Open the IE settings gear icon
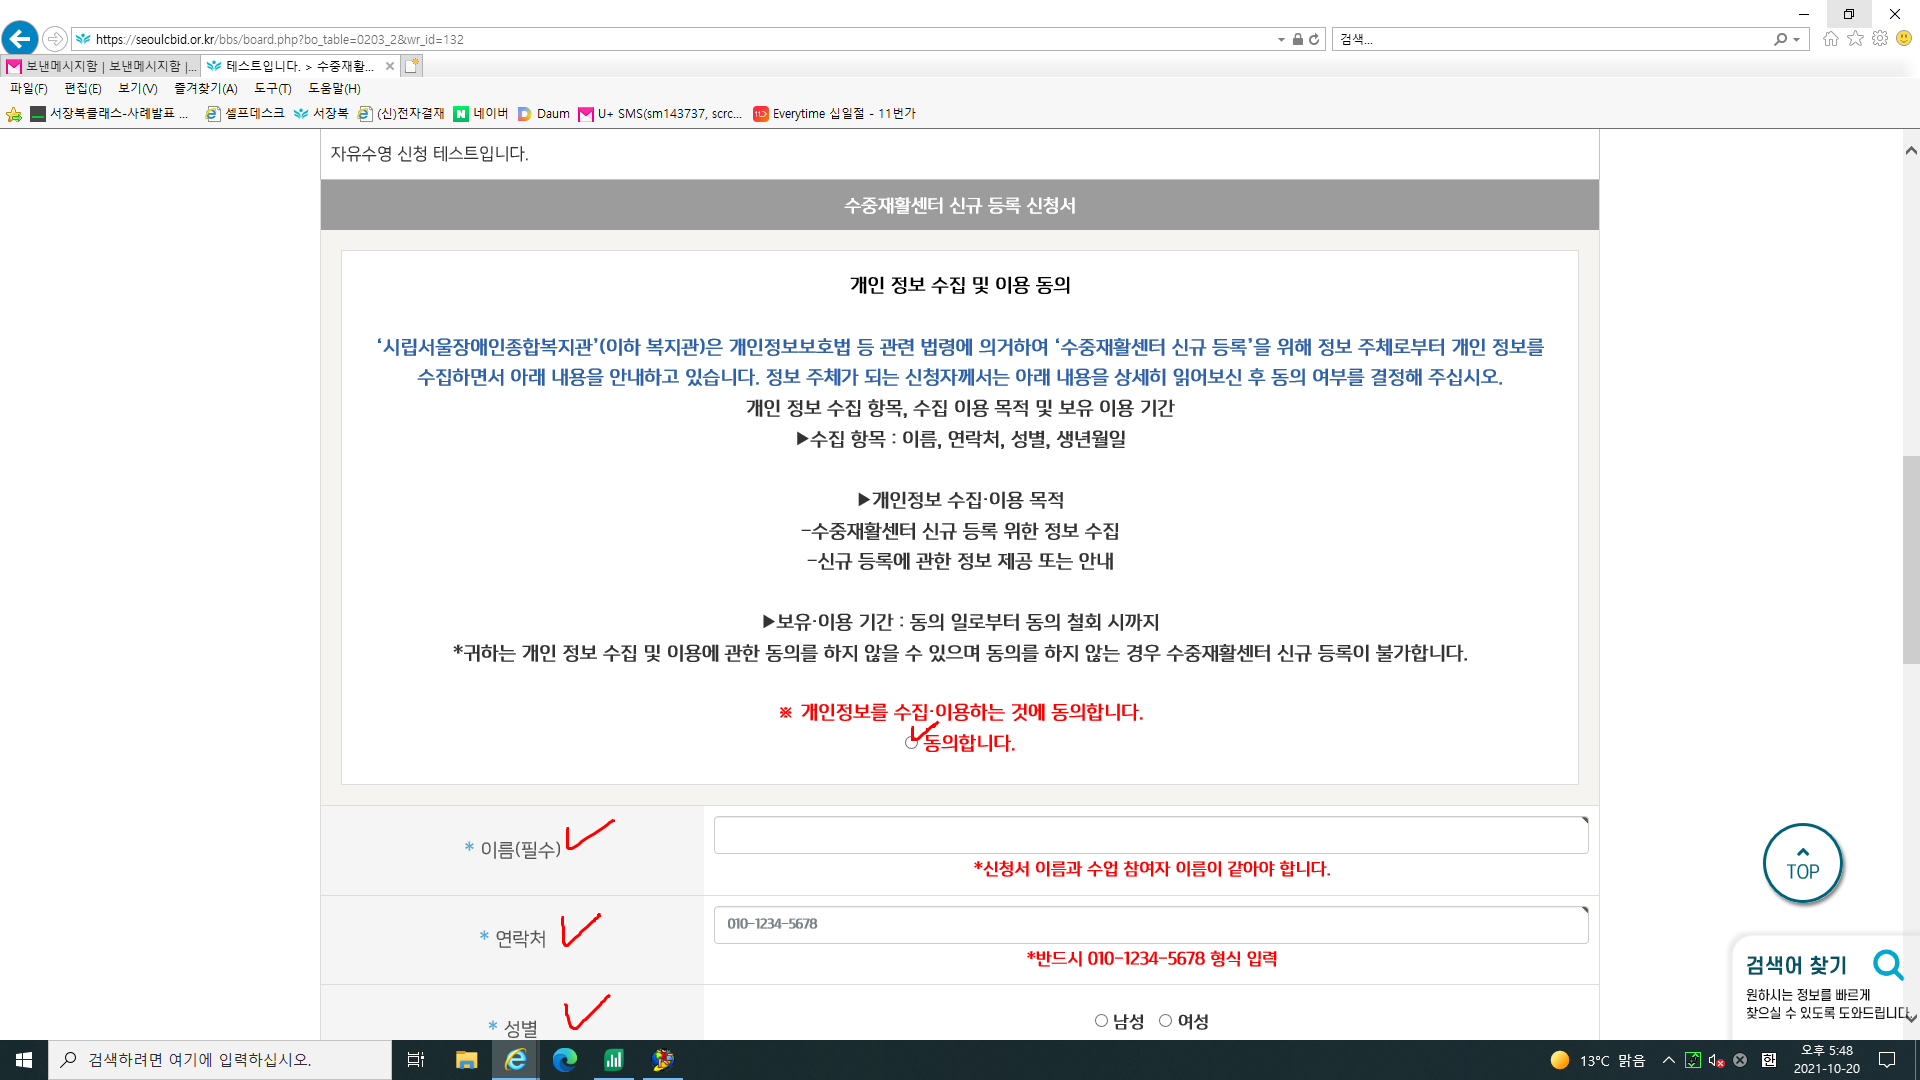 [x=1880, y=39]
